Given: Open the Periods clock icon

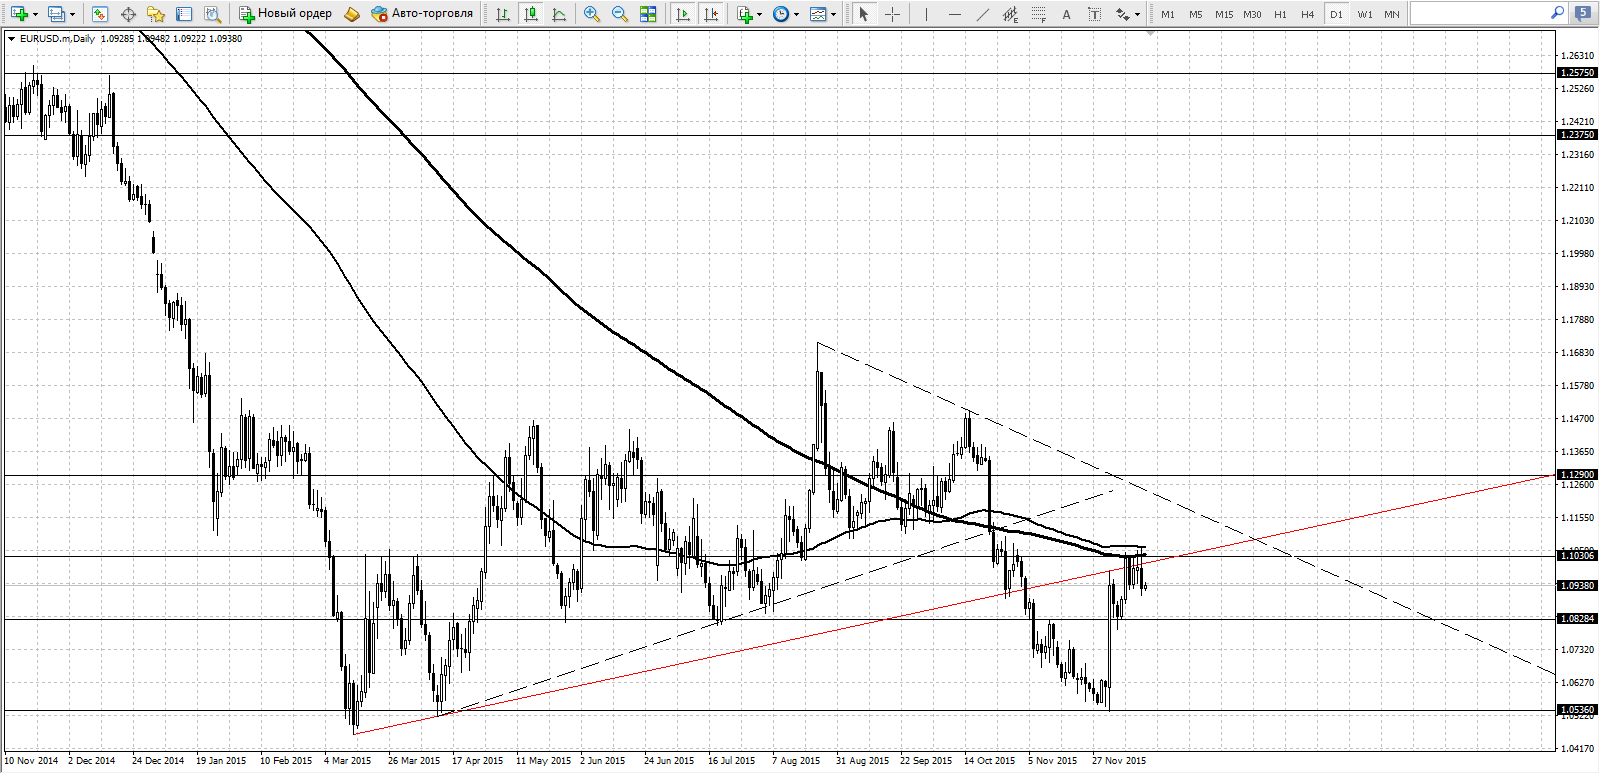Looking at the screenshot, I should tap(781, 14).
